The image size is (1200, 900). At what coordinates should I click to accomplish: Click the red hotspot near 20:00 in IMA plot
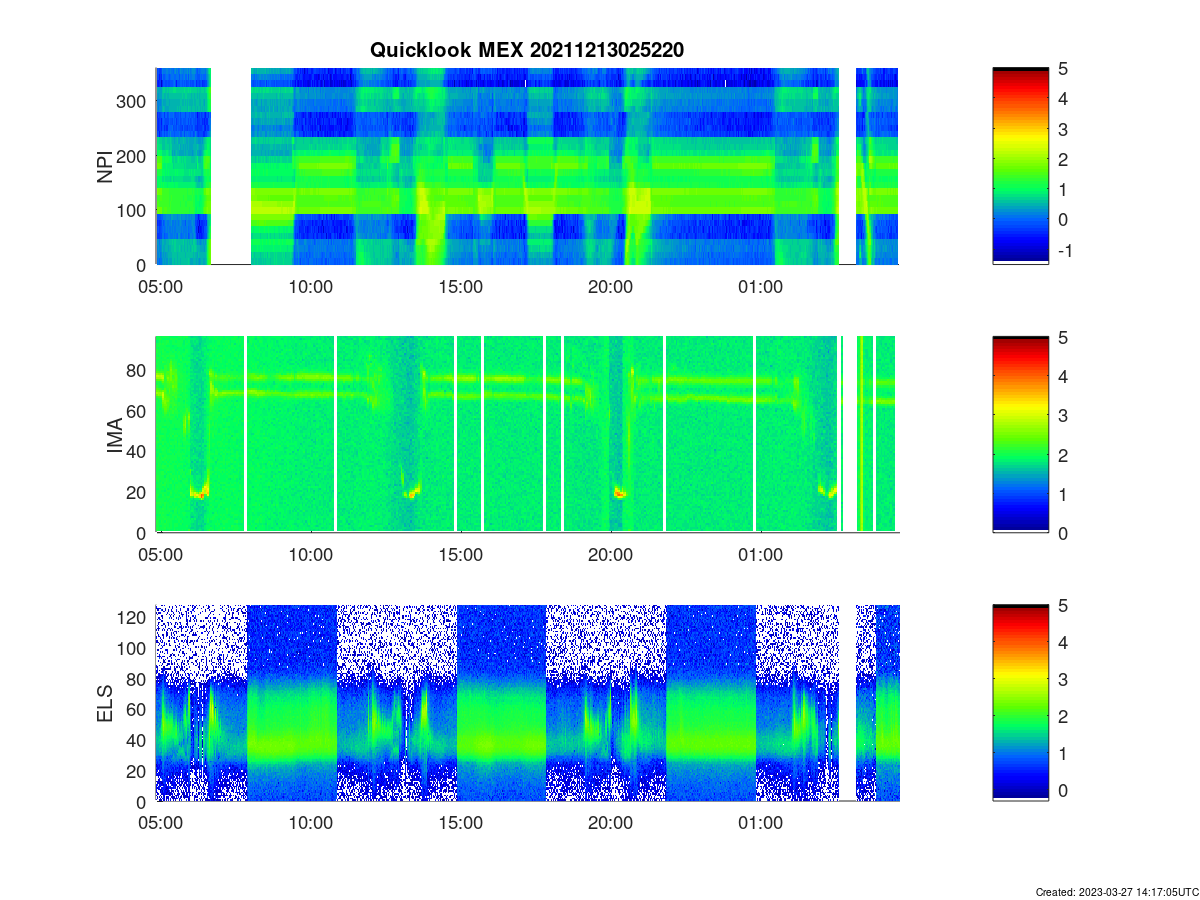tap(619, 493)
